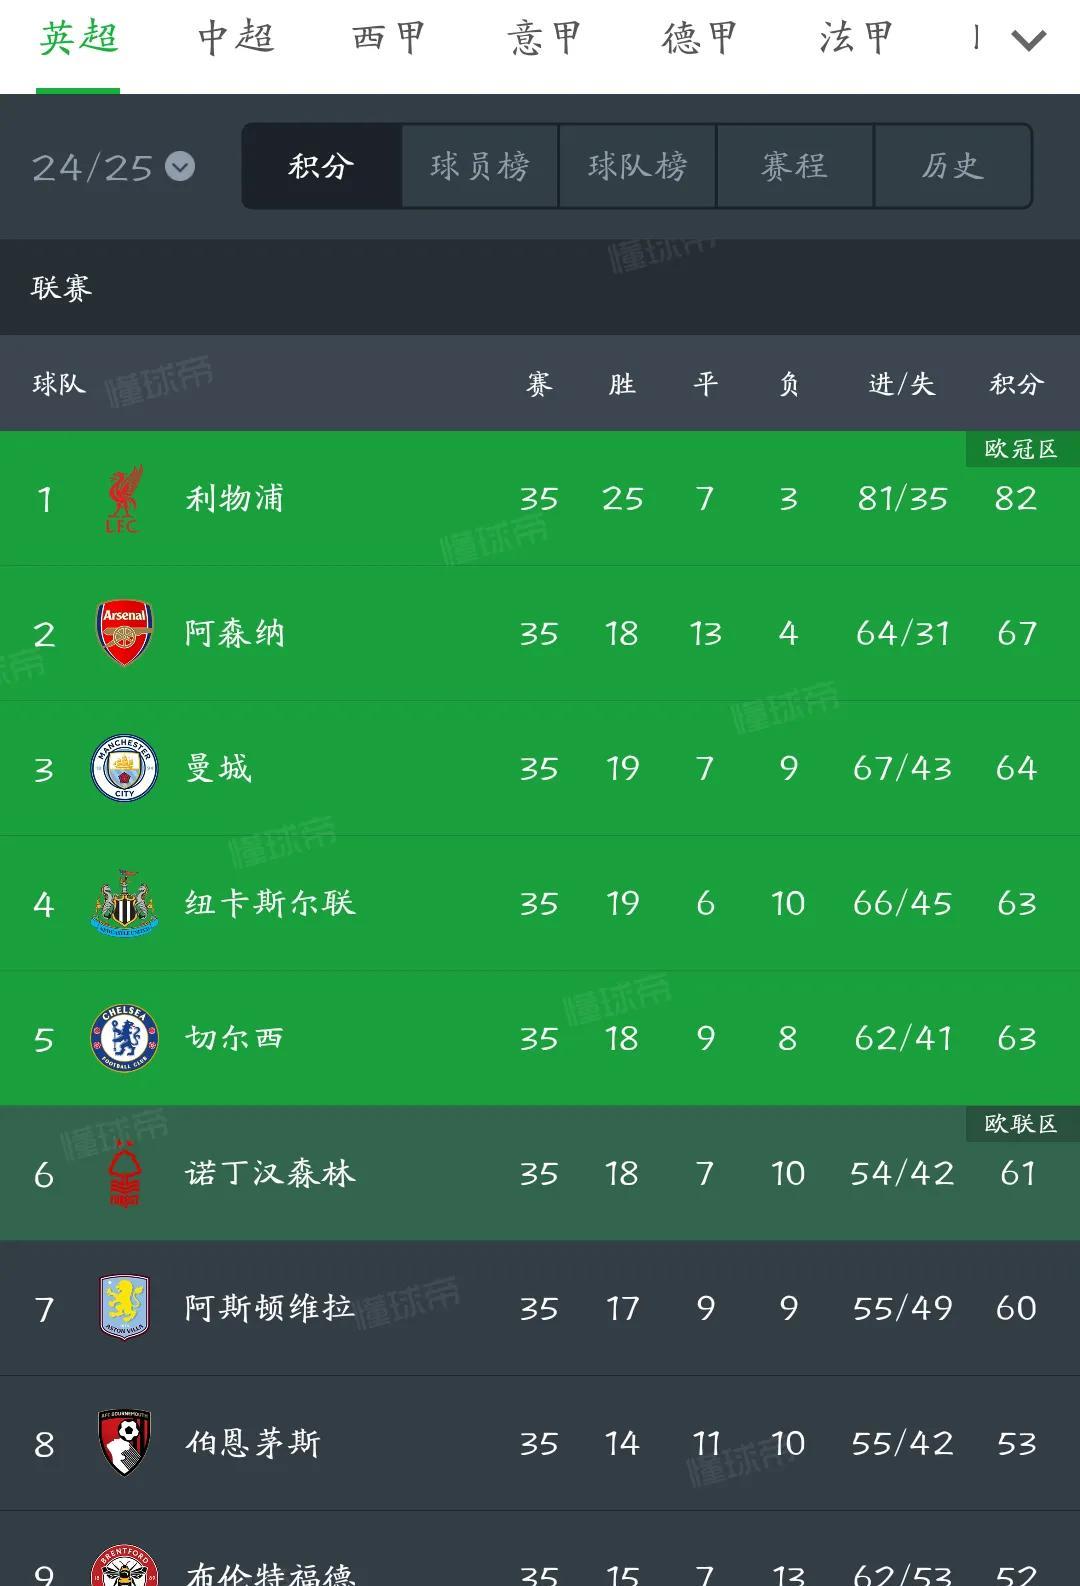Show the 赛程 schedule section
Image resolution: width=1080 pixels, height=1586 pixels.
795,166
